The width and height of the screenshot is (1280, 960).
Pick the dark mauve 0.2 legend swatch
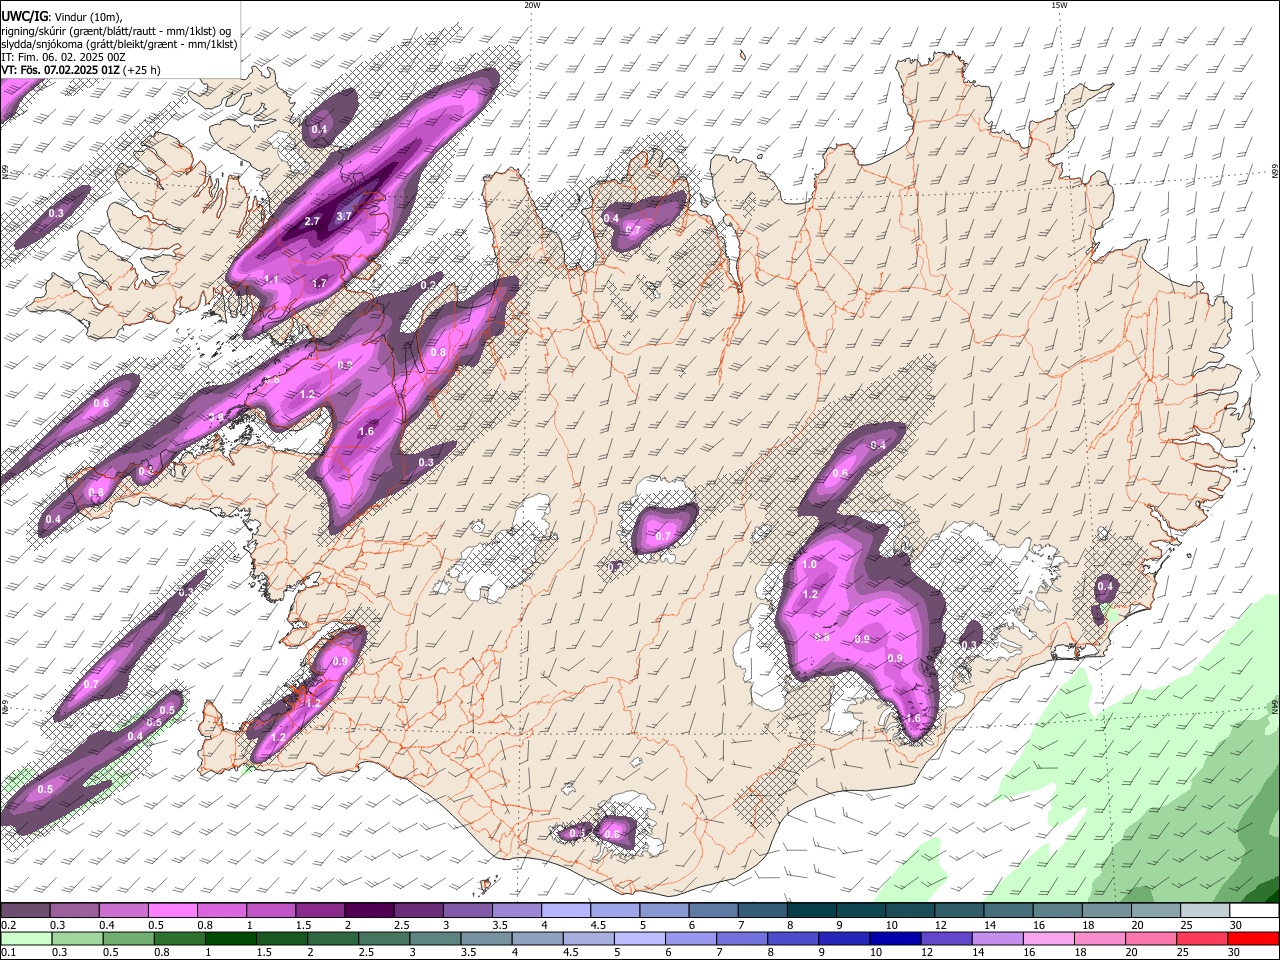pos(25,911)
